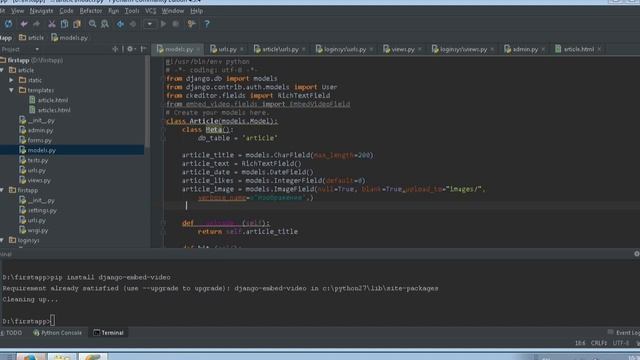Open the Help menu
This screenshot has height=360, width=640.
(x=196, y=11)
